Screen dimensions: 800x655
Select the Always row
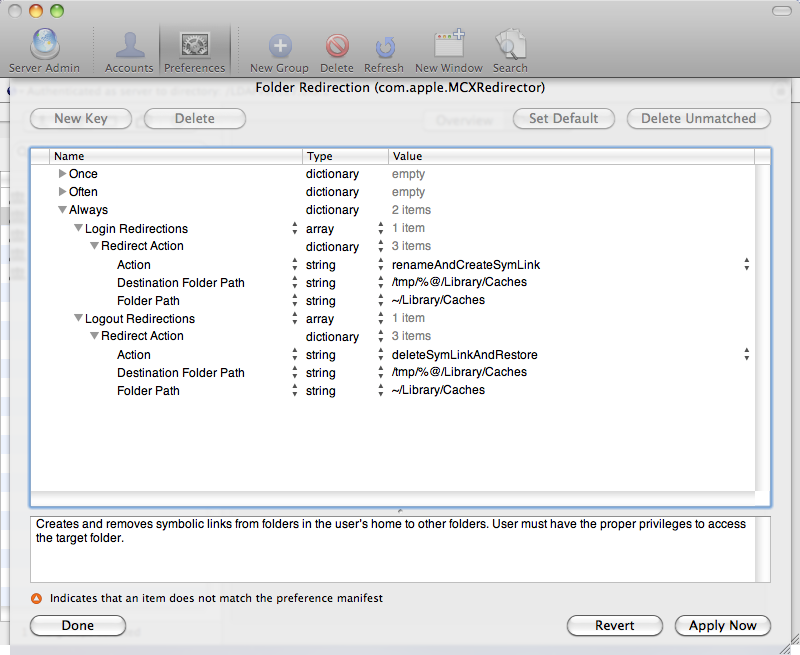pyautogui.click(x=393, y=210)
